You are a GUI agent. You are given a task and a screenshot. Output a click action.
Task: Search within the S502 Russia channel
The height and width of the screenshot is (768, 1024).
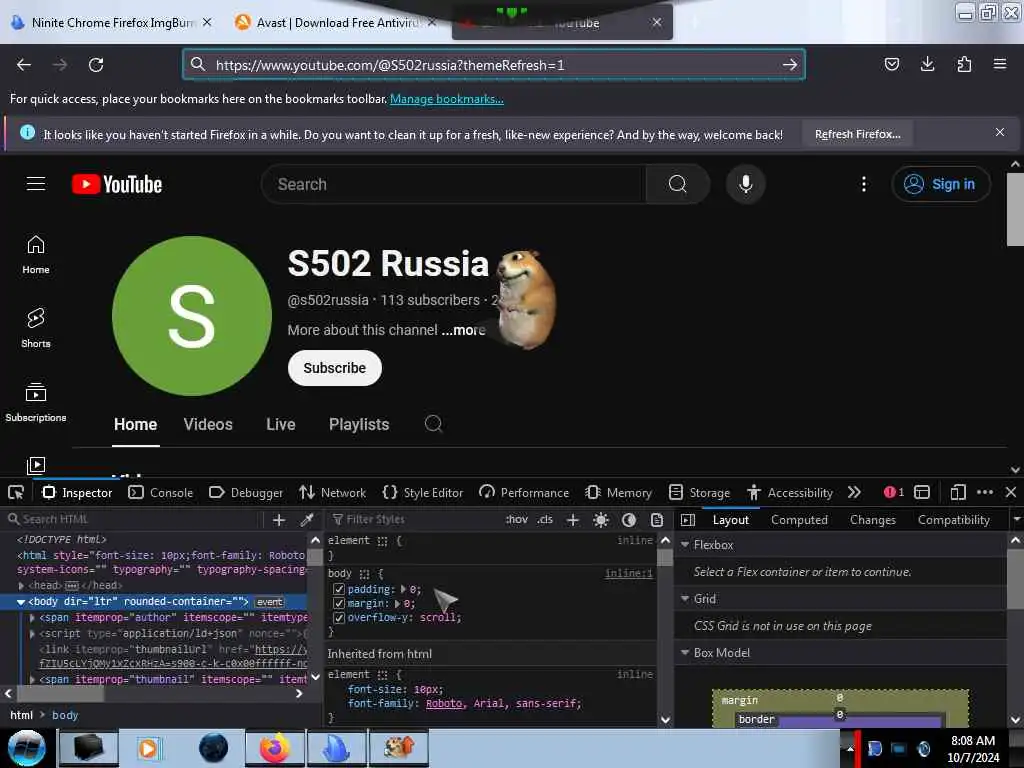point(433,424)
